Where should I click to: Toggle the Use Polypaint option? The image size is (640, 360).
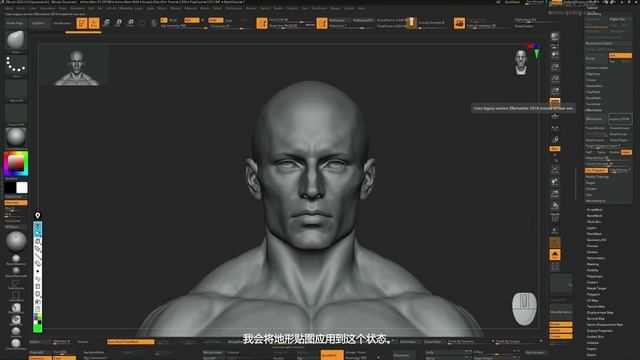point(596,170)
